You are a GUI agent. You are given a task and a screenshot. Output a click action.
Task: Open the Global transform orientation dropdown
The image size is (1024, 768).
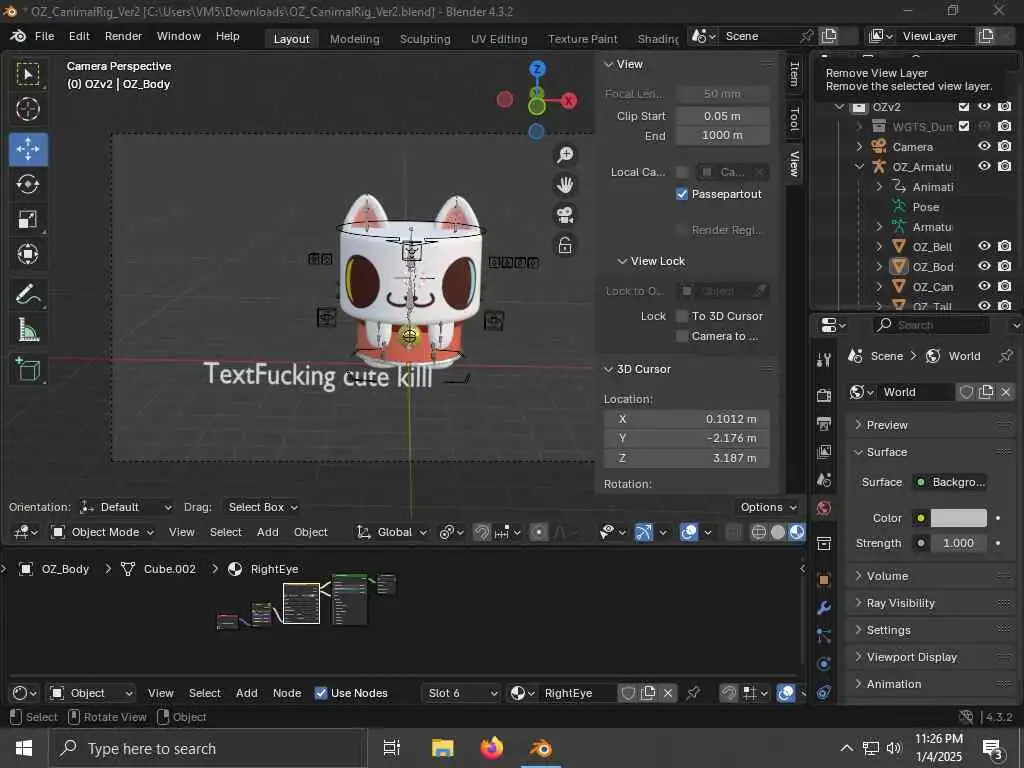coord(392,532)
